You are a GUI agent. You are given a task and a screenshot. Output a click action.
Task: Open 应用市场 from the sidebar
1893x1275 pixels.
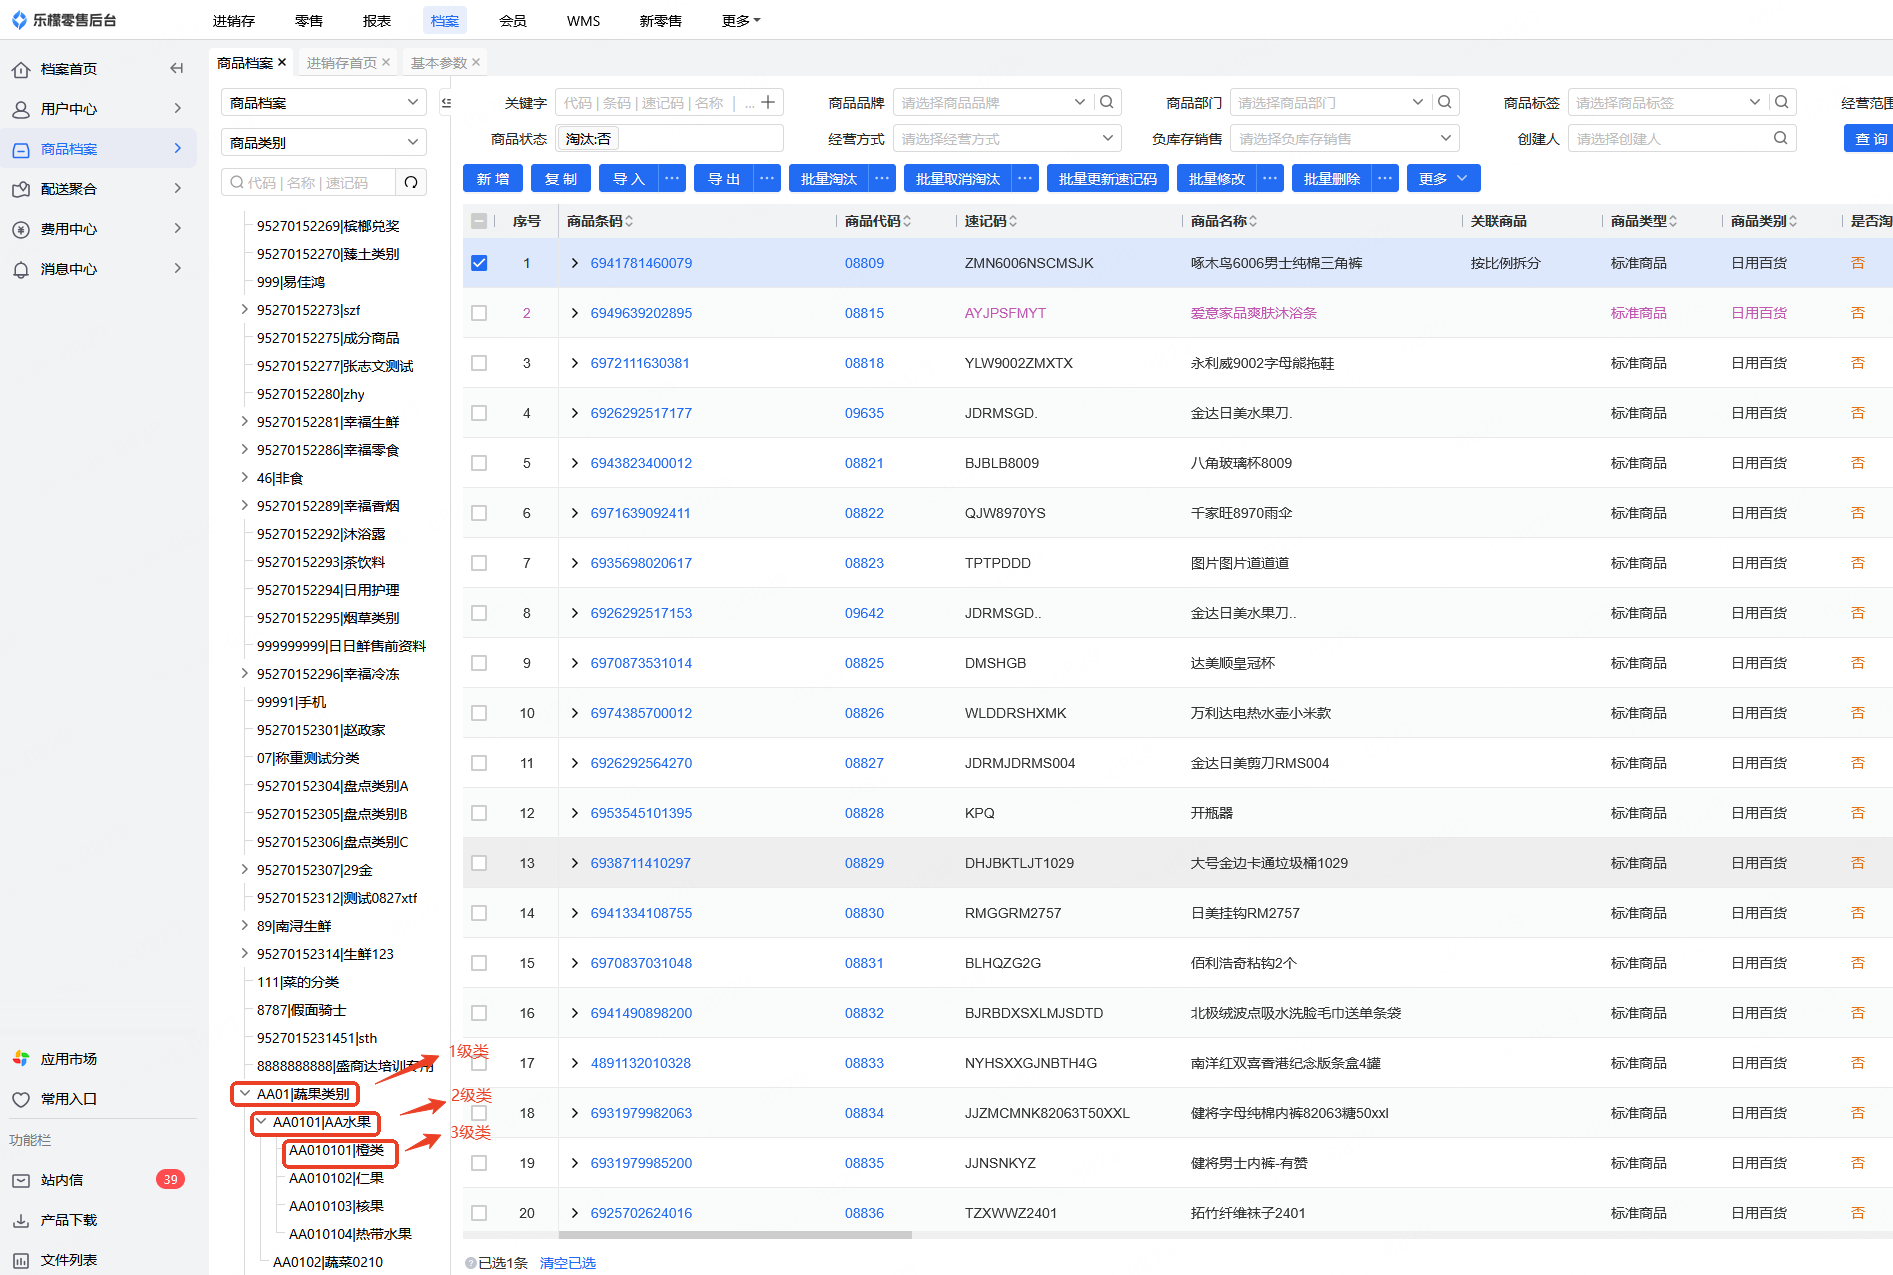[x=68, y=1059]
